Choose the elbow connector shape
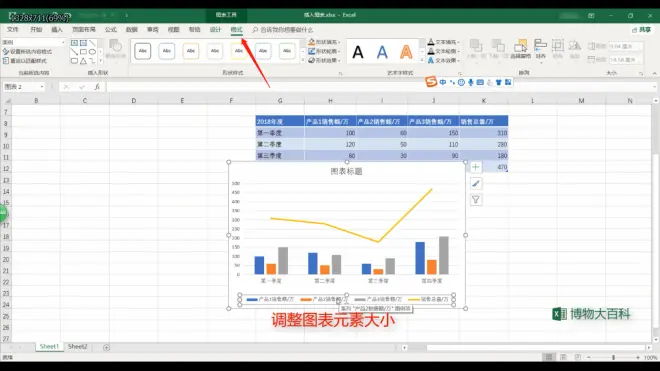Viewport: 660px width, 371px height. pyautogui.click(x=92, y=61)
